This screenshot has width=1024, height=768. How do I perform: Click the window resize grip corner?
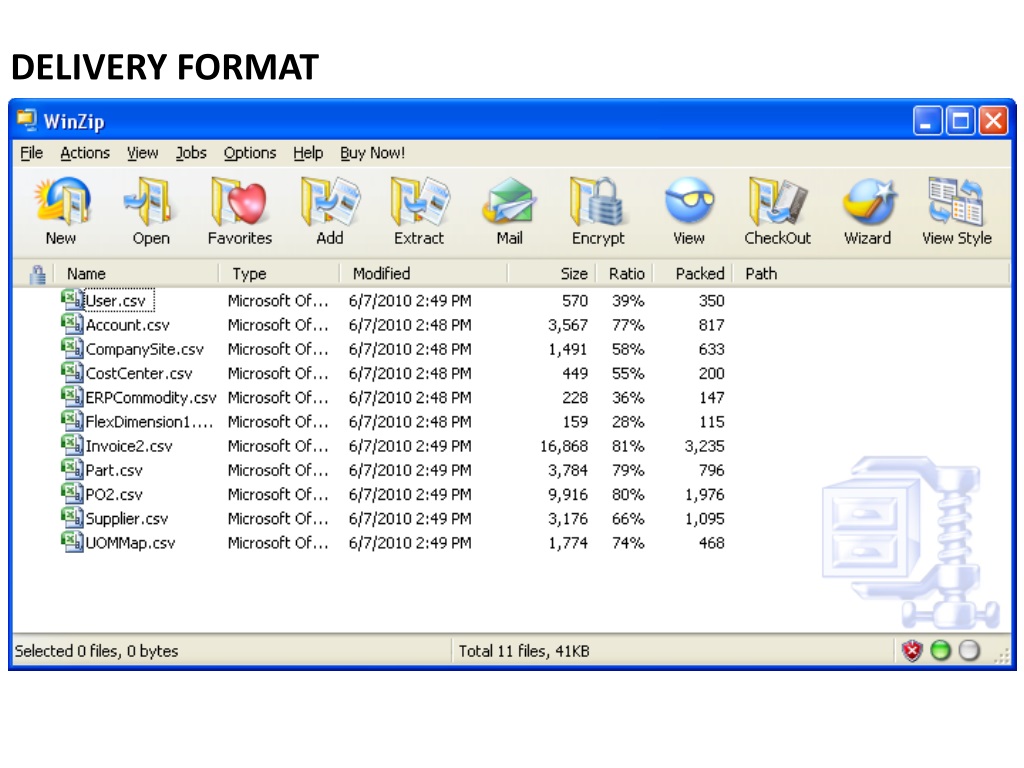pyautogui.click(x=1002, y=656)
